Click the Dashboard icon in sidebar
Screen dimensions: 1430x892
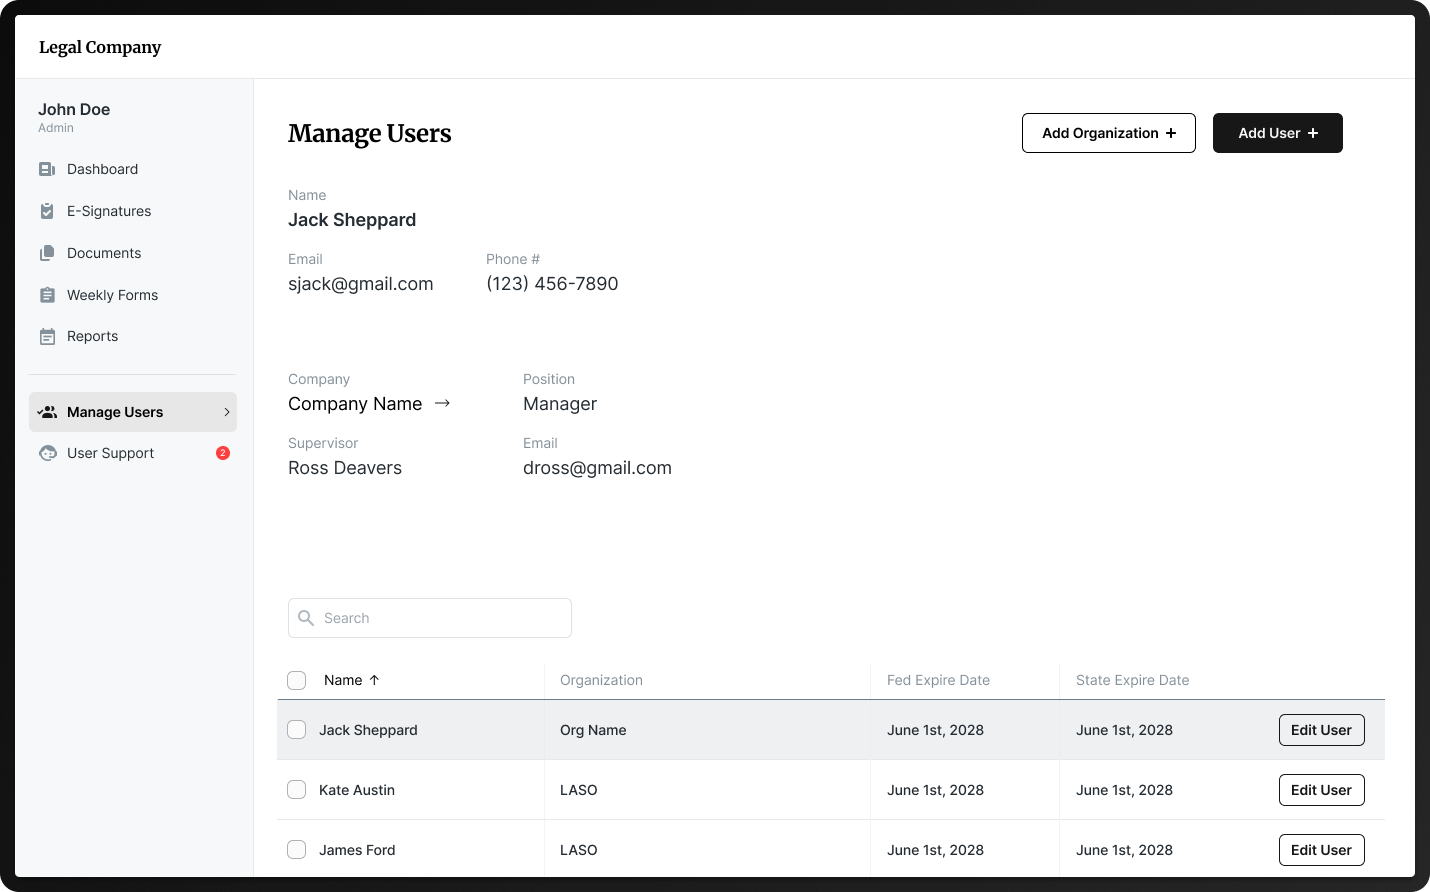click(47, 169)
